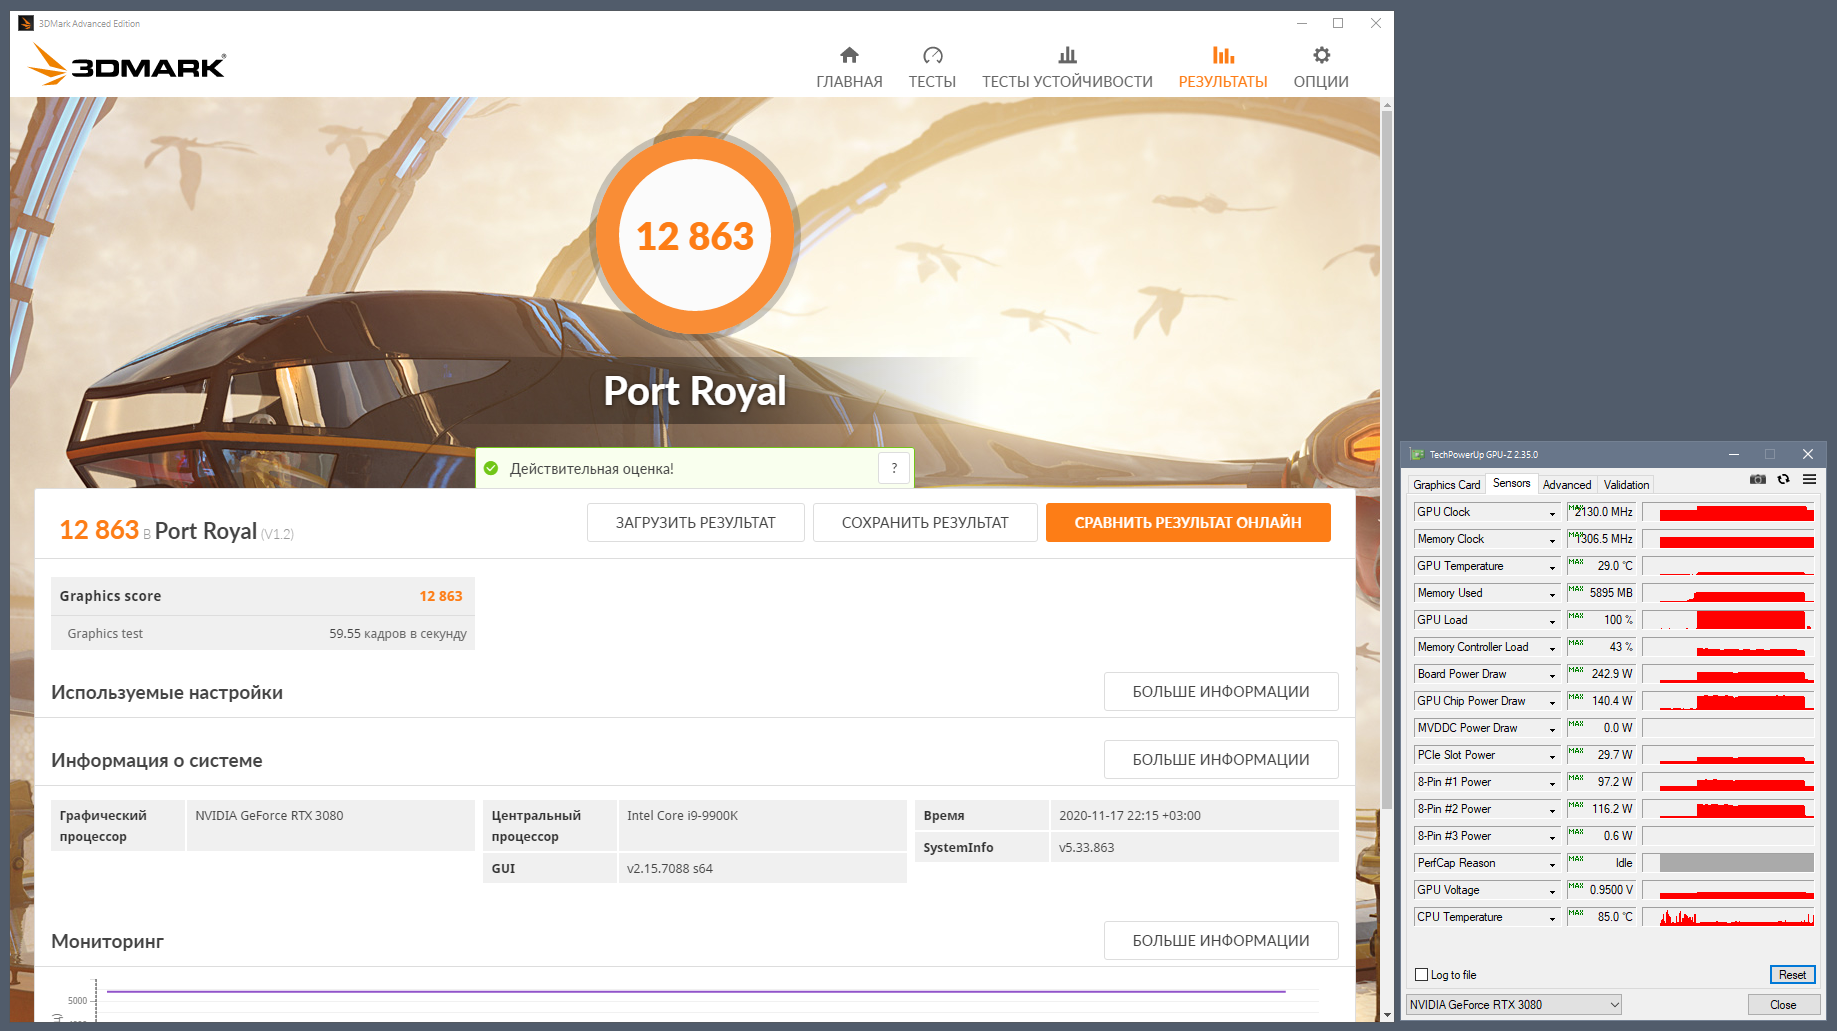The width and height of the screenshot is (1837, 1031).
Task: Enable the Log to file checkbox
Action: (1421, 975)
